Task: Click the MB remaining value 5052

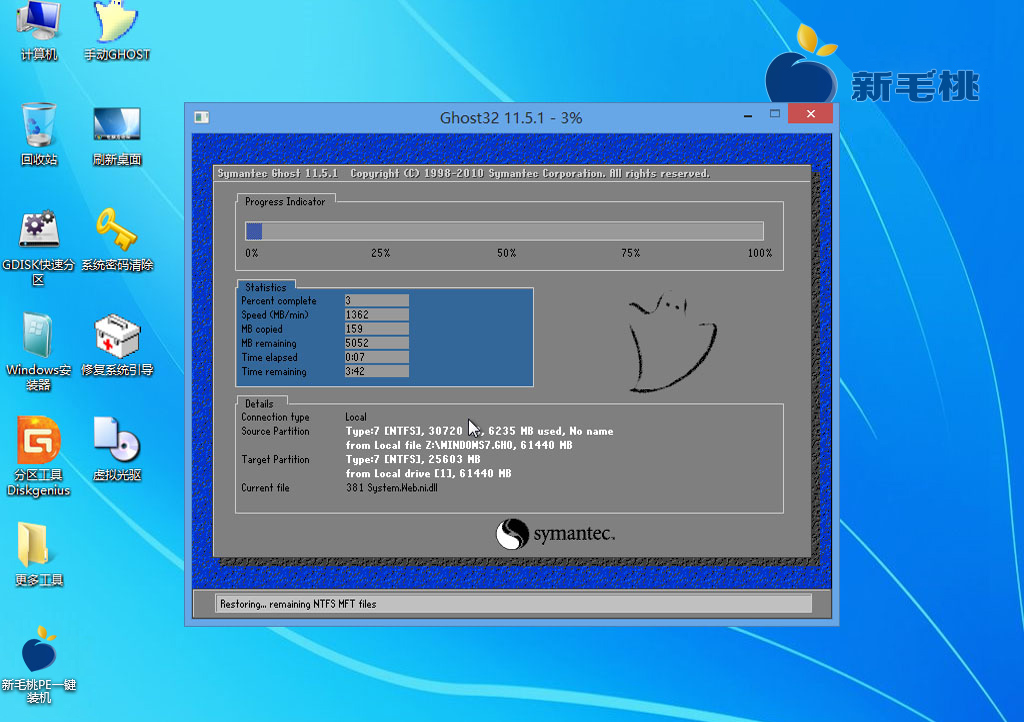Action: pyautogui.click(x=377, y=343)
